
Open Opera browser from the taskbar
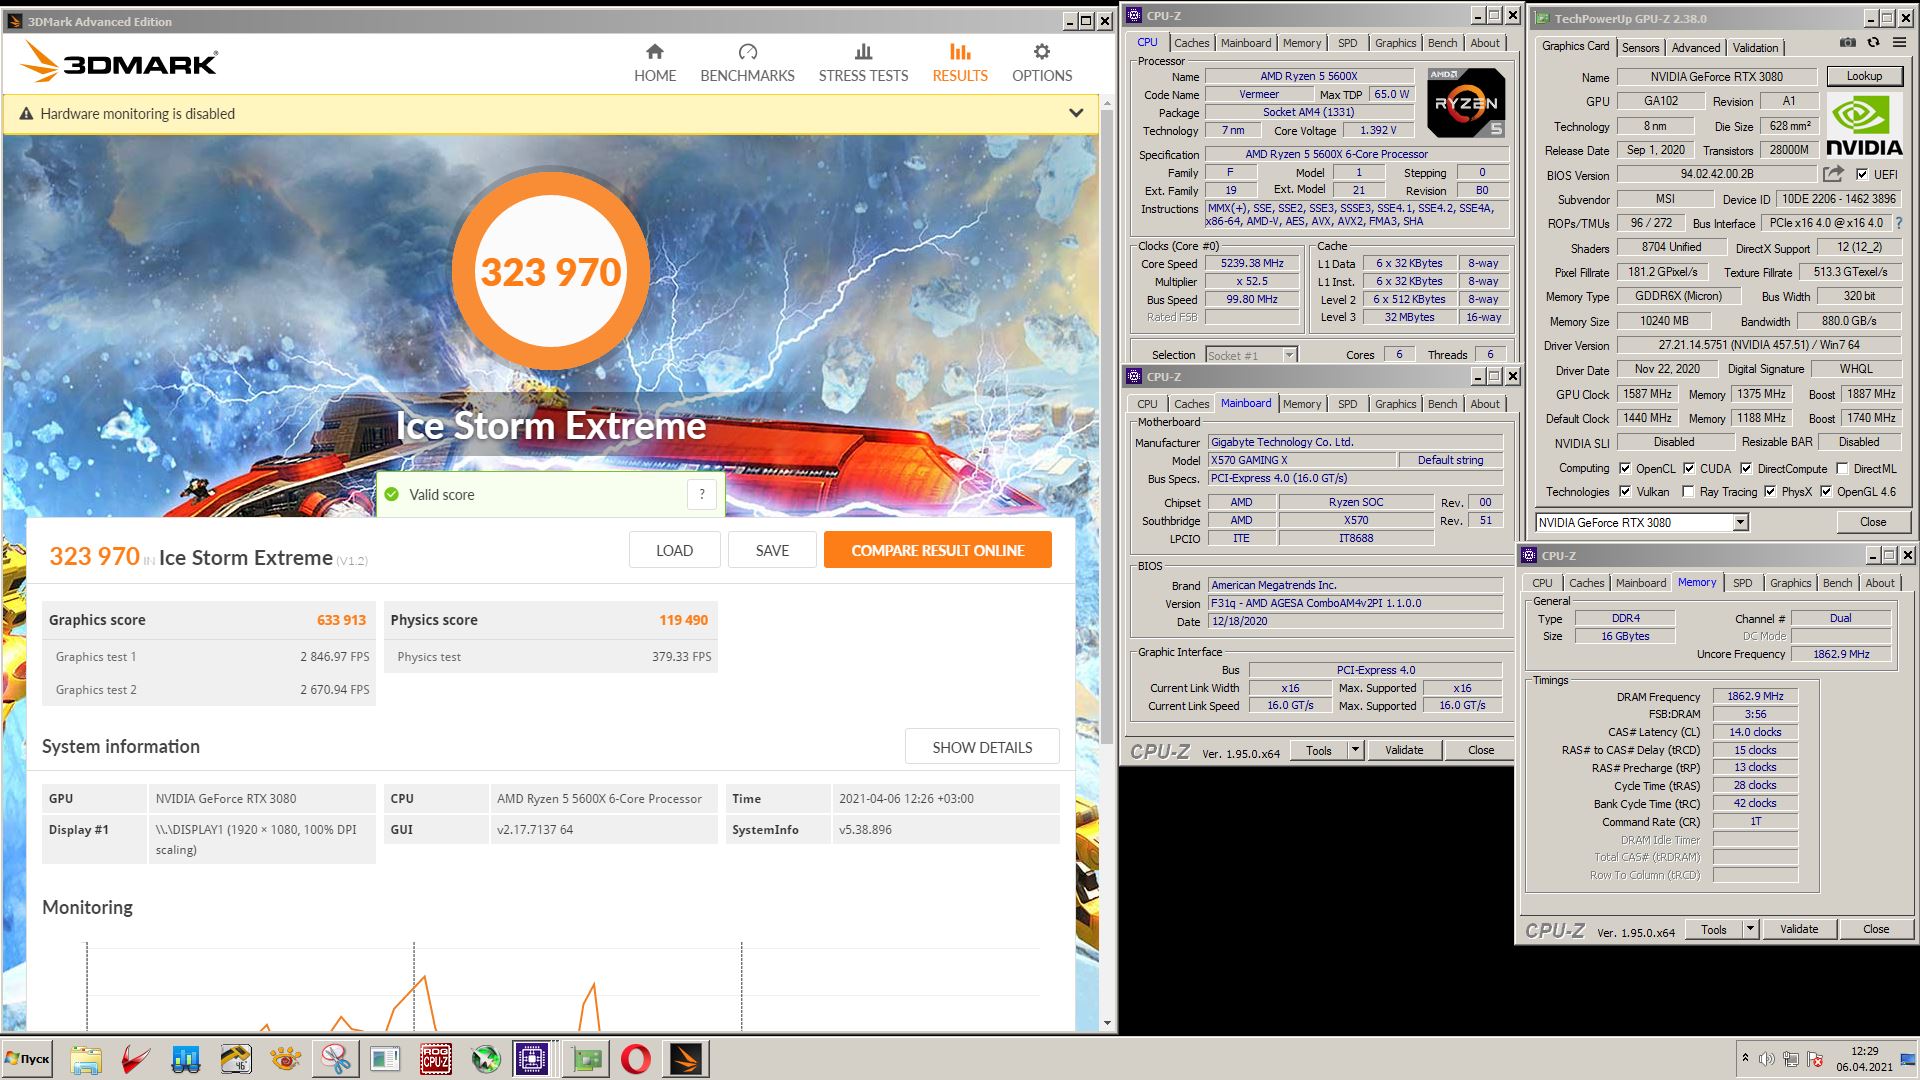tap(636, 1059)
